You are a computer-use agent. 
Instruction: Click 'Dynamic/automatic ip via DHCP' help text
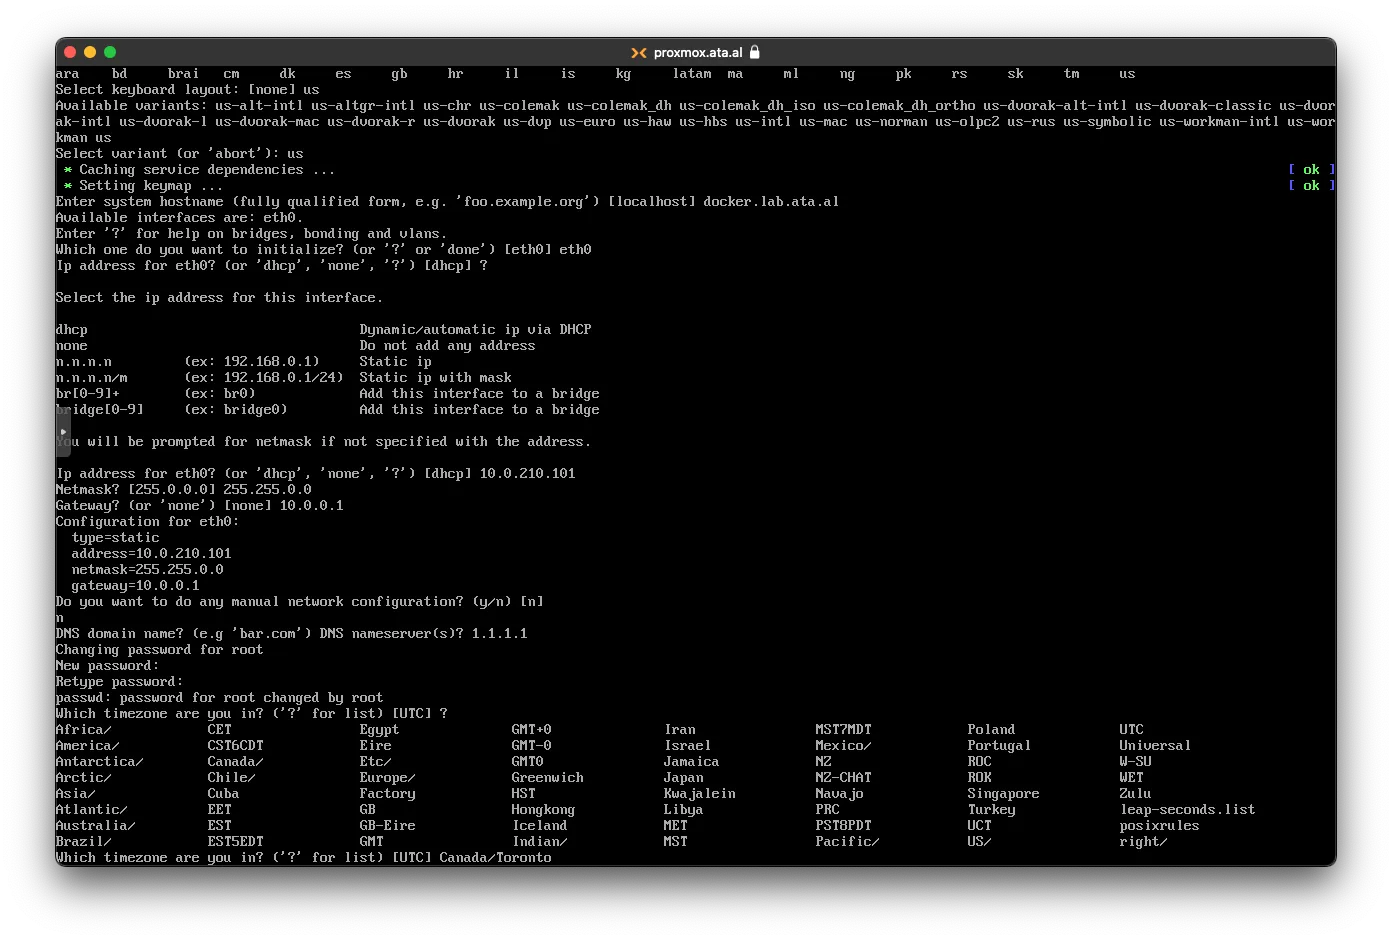pos(476,330)
